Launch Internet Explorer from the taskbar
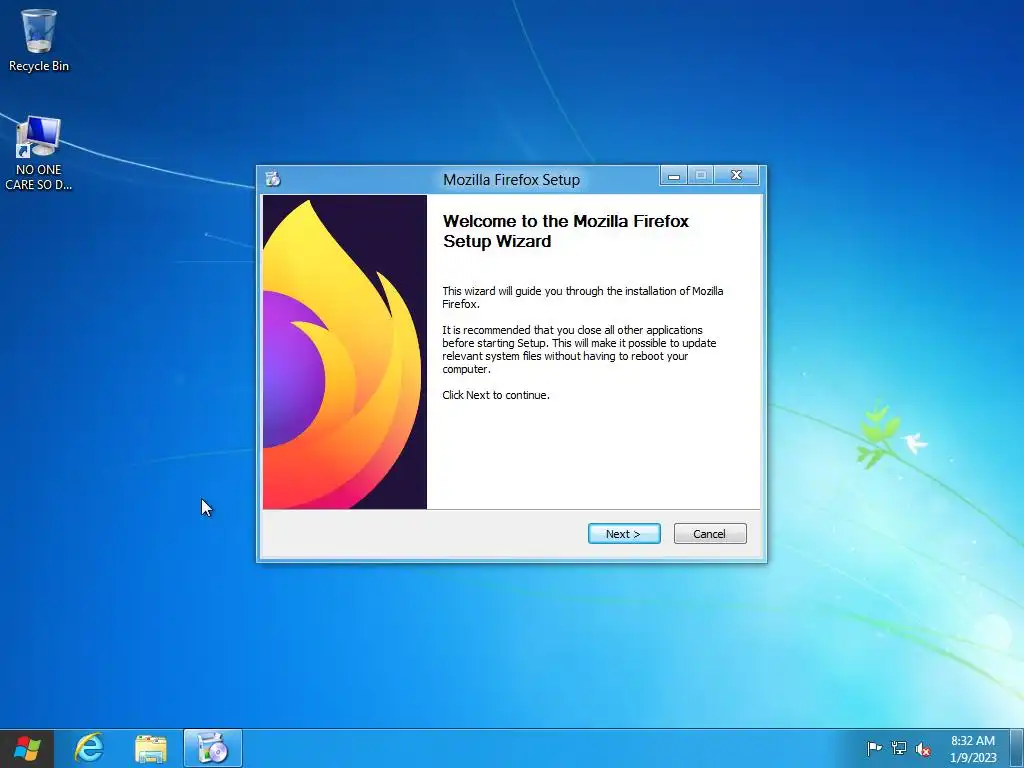The width and height of the screenshot is (1024, 768). 89,748
